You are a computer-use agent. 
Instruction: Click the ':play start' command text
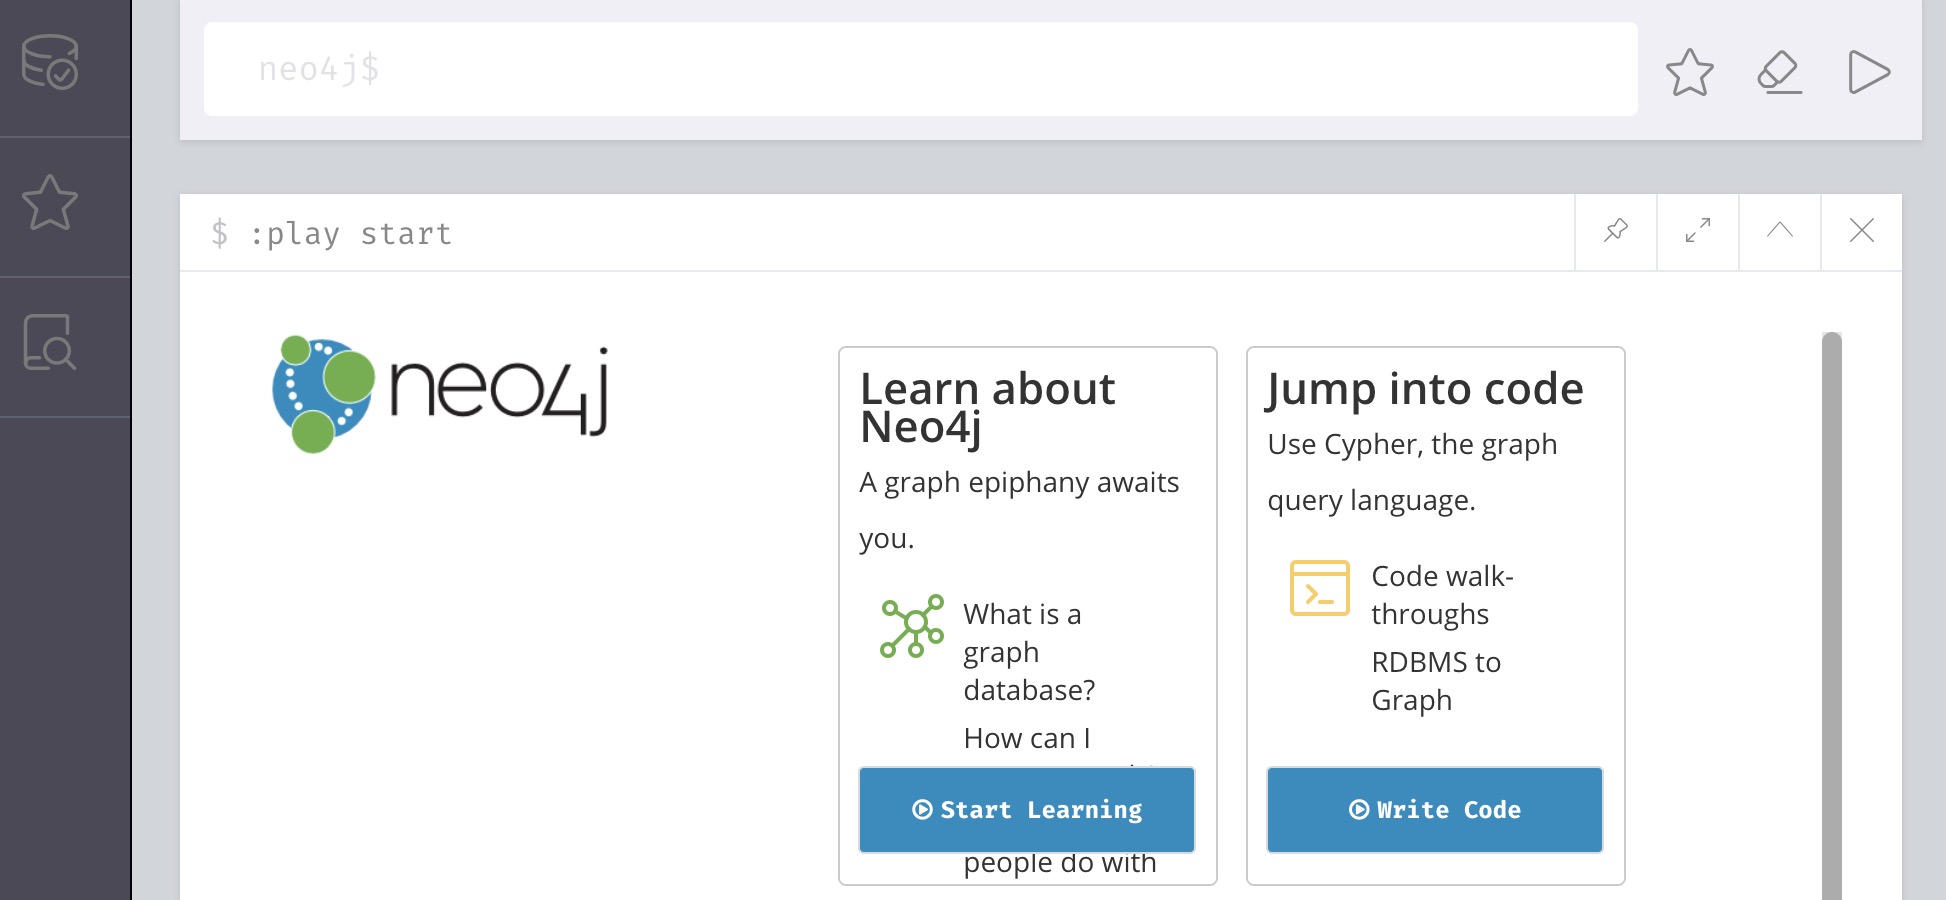(350, 234)
